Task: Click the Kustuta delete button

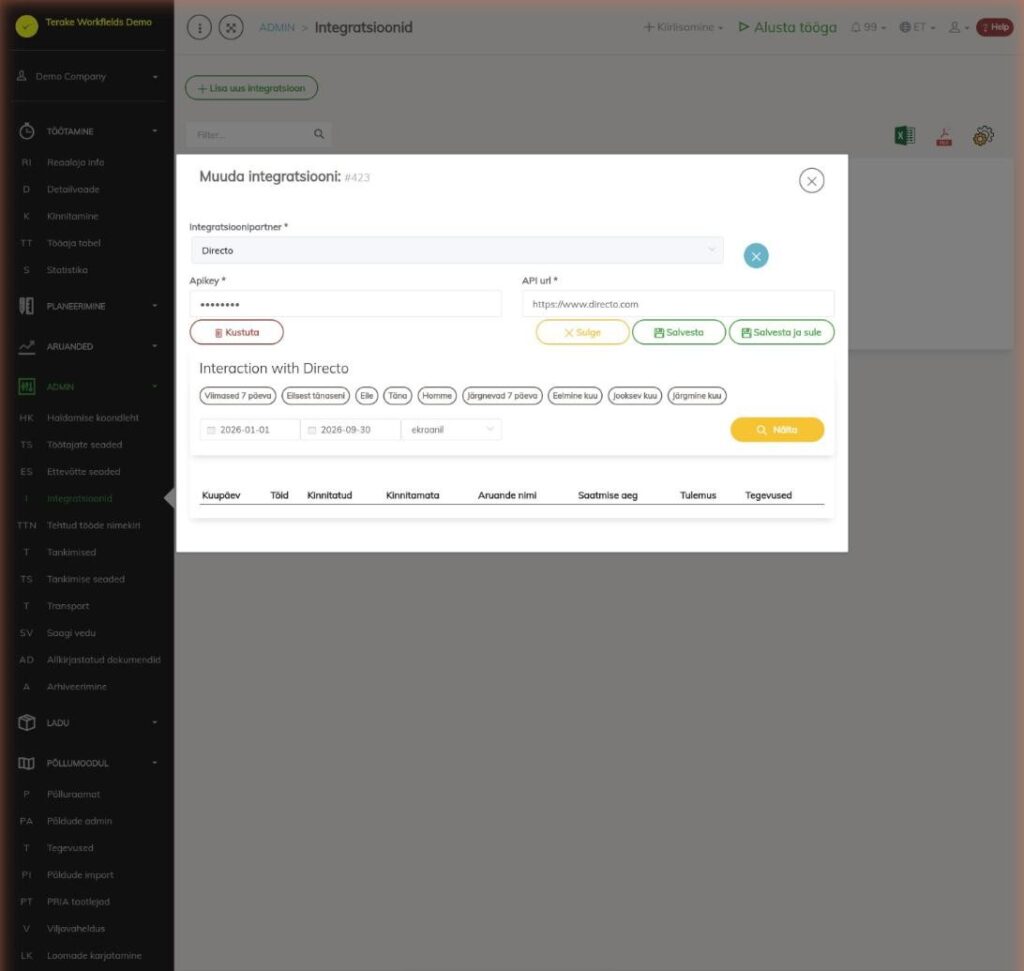Action: 236,332
